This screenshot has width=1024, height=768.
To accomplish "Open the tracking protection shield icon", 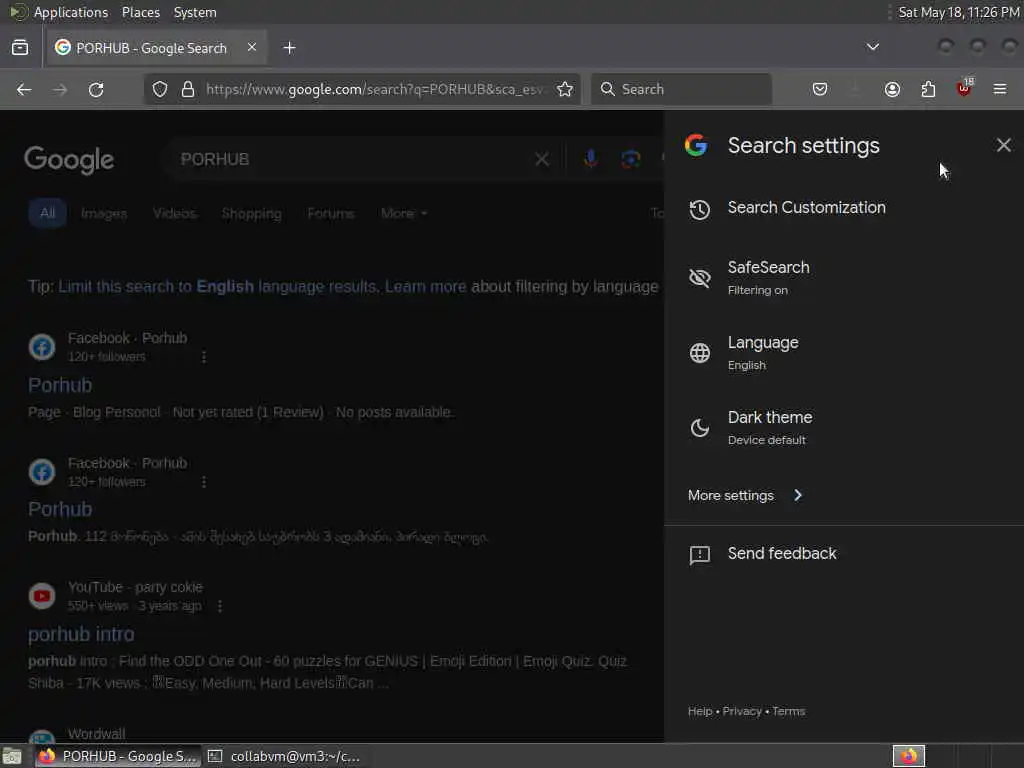I will [x=160, y=89].
